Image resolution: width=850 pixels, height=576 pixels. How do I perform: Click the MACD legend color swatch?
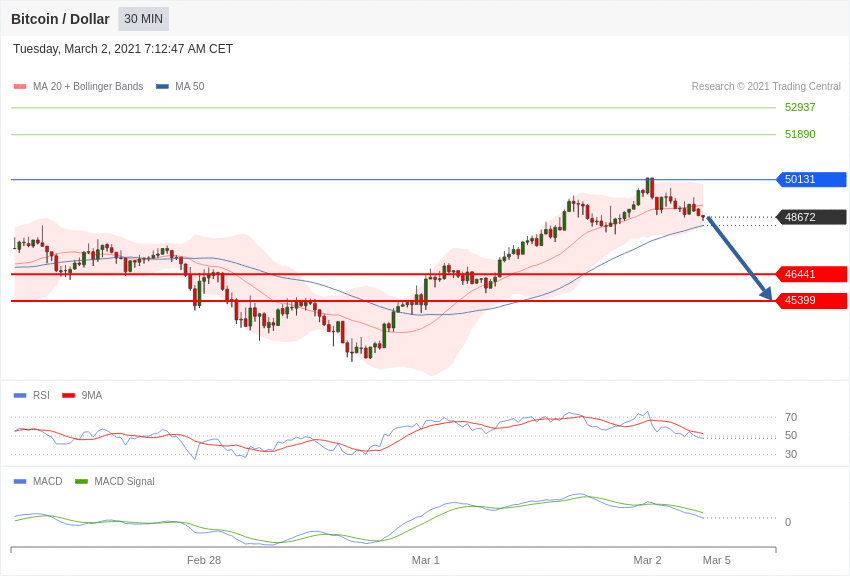[20, 482]
